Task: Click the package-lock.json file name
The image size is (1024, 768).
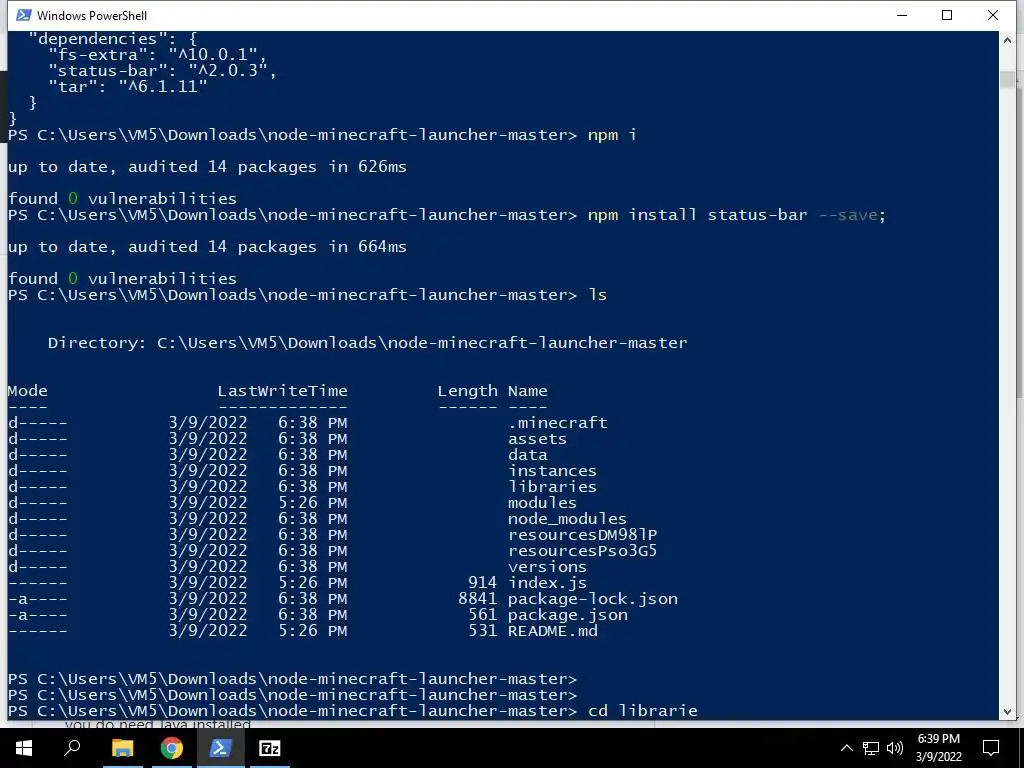Action: coord(593,599)
